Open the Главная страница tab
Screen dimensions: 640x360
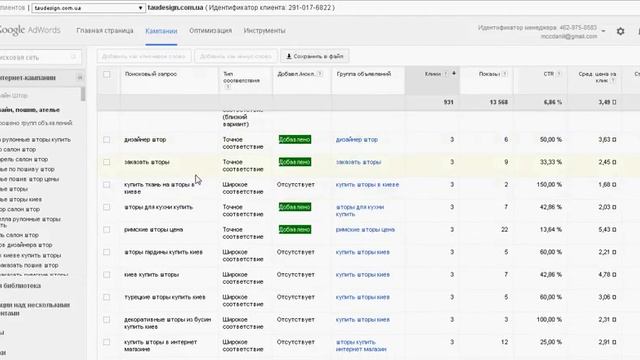(105, 31)
